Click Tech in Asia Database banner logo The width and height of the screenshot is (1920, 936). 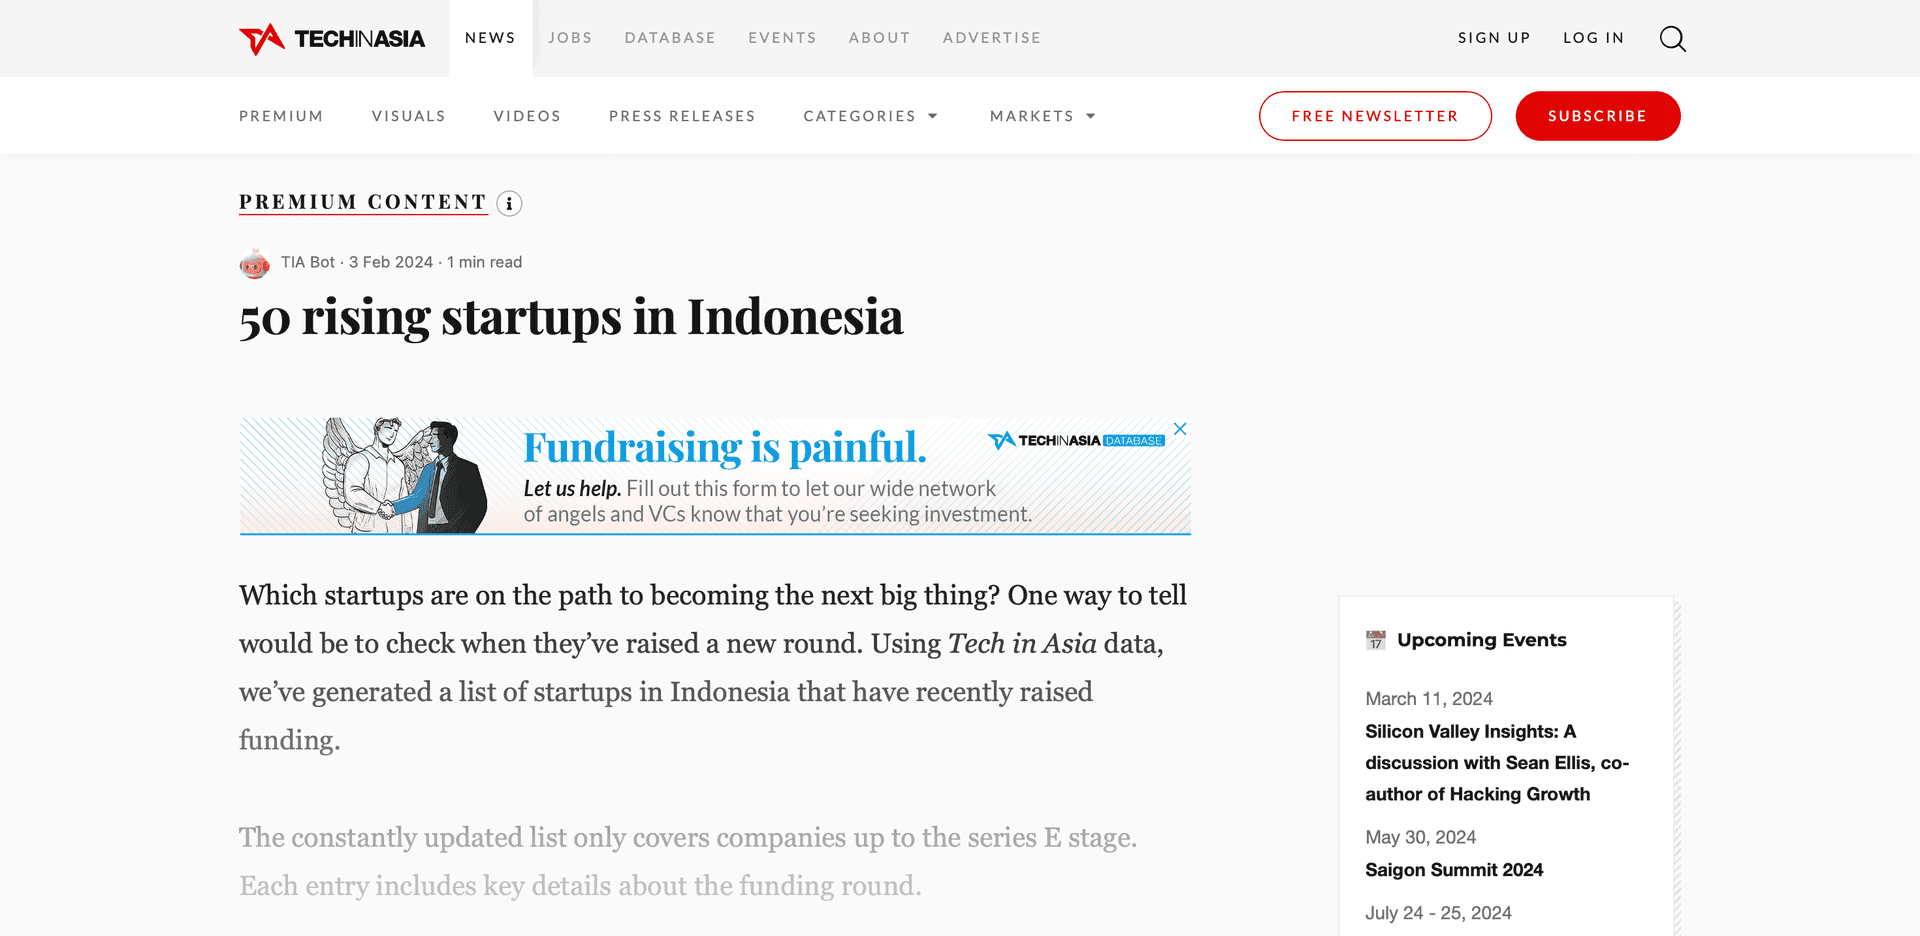point(1076,441)
